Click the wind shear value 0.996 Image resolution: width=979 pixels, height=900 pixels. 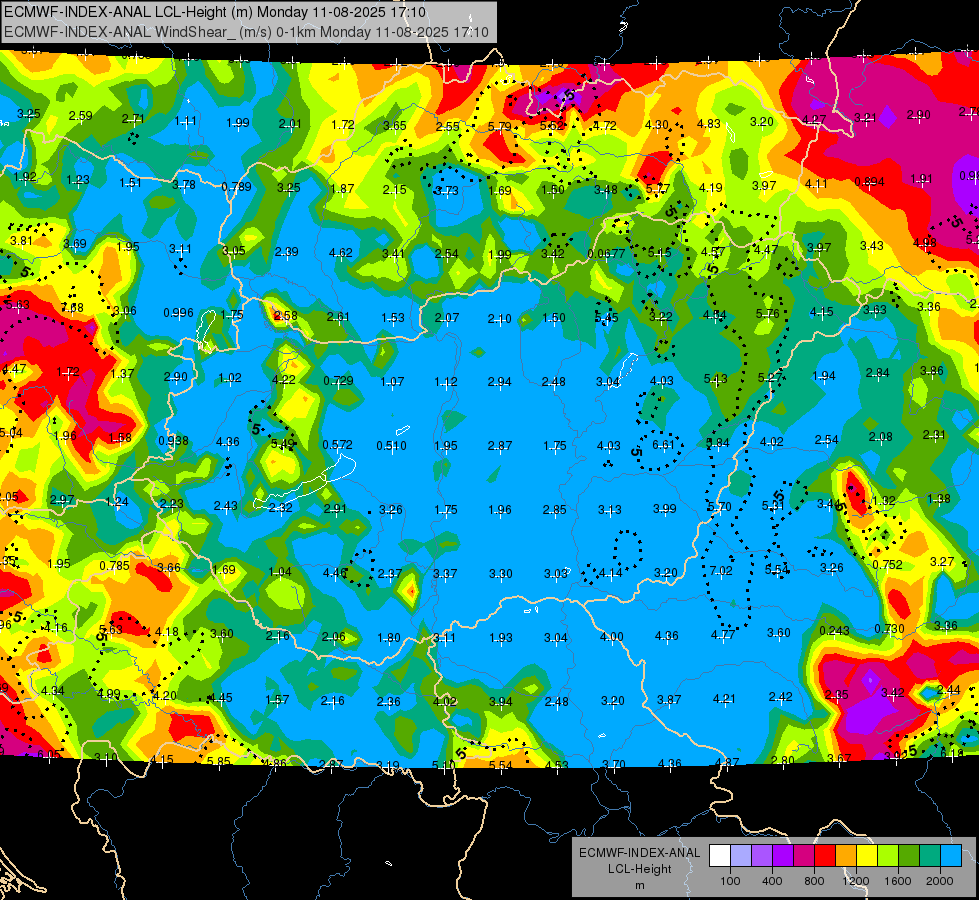pos(179,312)
